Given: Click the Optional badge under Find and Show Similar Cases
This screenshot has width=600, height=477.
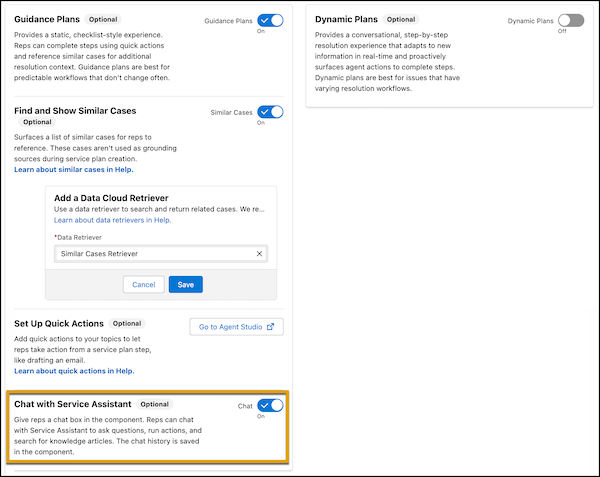Looking at the screenshot, I should pyautogui.click(x=37, y=122).
